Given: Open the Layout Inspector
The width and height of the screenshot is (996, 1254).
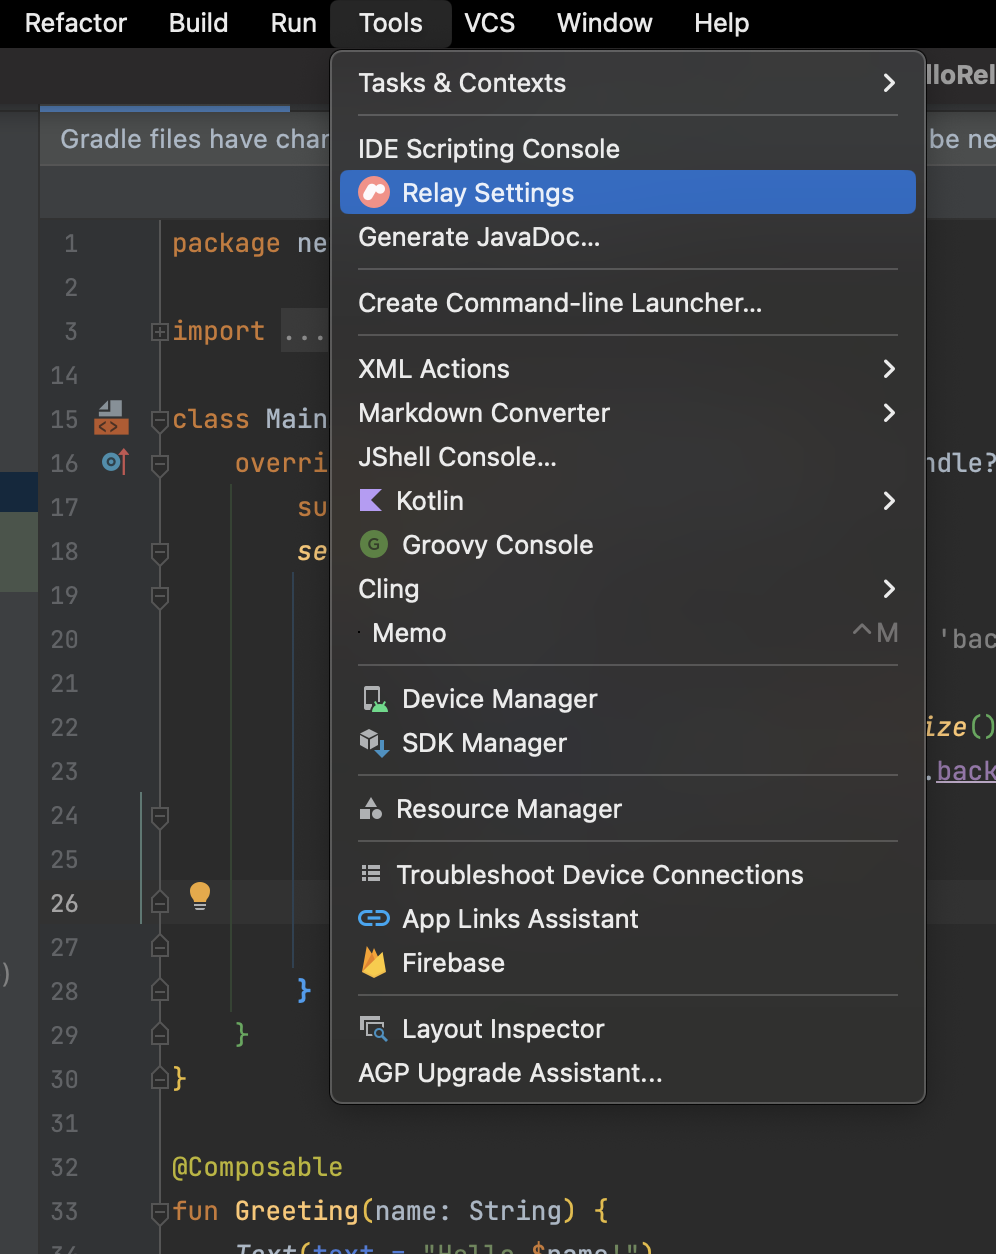Looking at the screenshot, I should pyautogui.click(x=503, y=1029).
